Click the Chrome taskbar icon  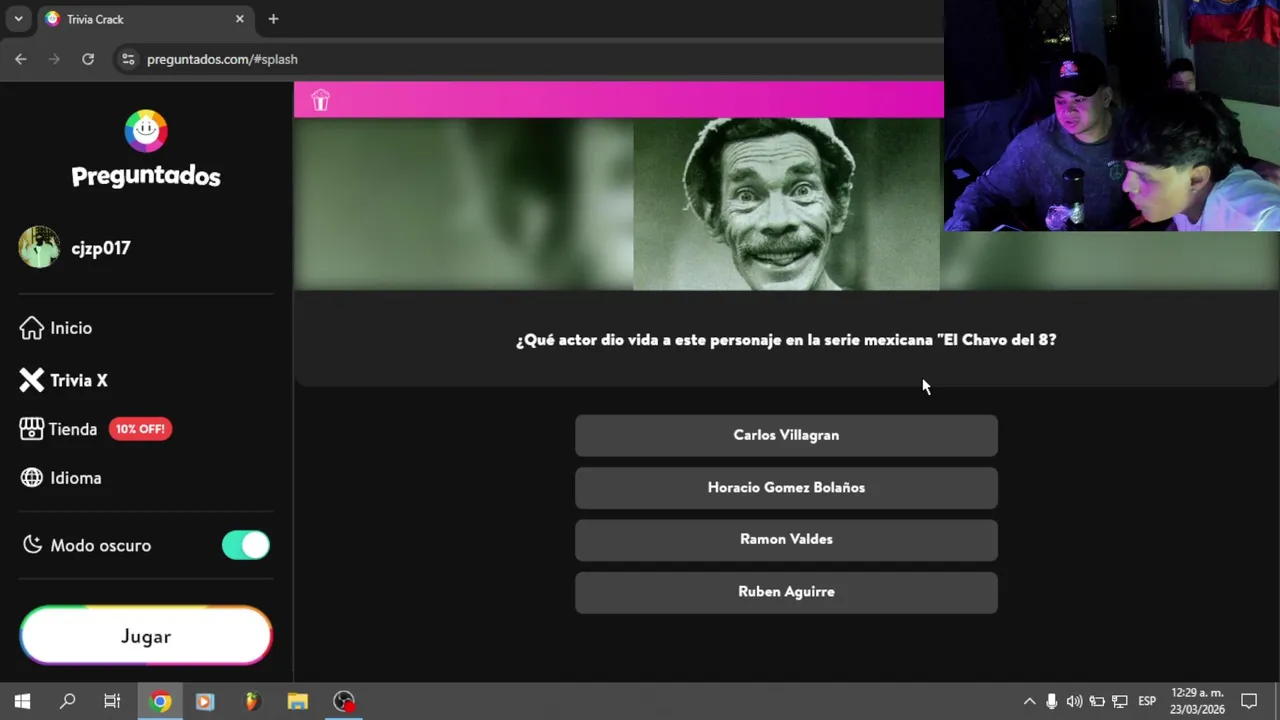coord(160,701)
